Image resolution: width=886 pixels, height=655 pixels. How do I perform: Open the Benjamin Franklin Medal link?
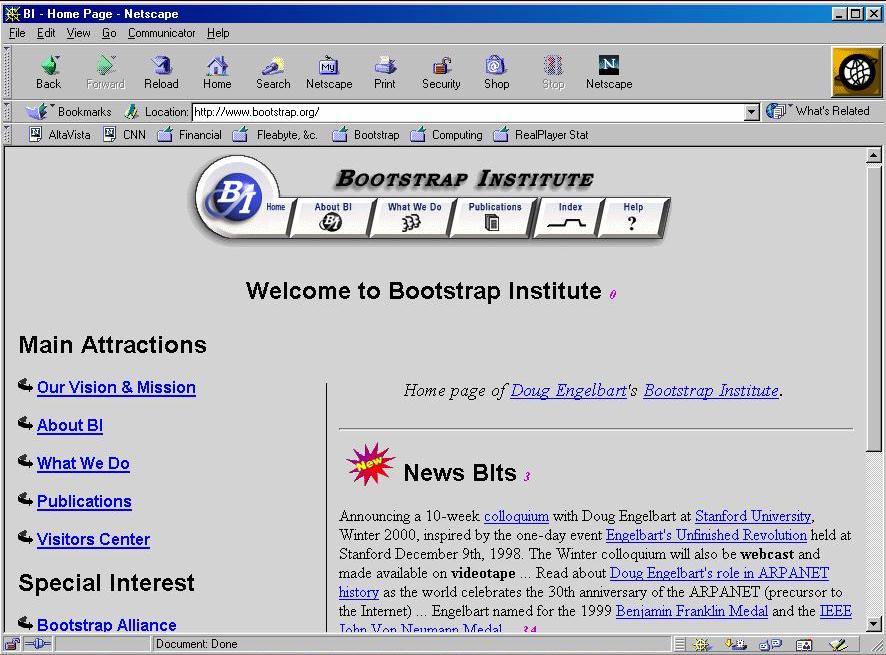pos(692,611)
